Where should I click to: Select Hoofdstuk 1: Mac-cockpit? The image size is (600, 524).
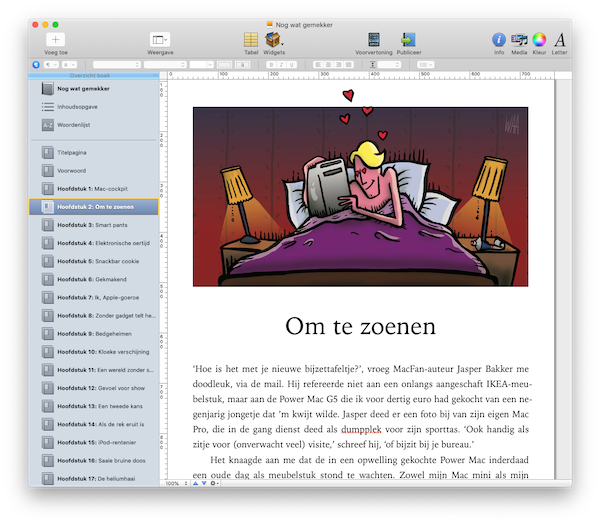pos(93,189)
